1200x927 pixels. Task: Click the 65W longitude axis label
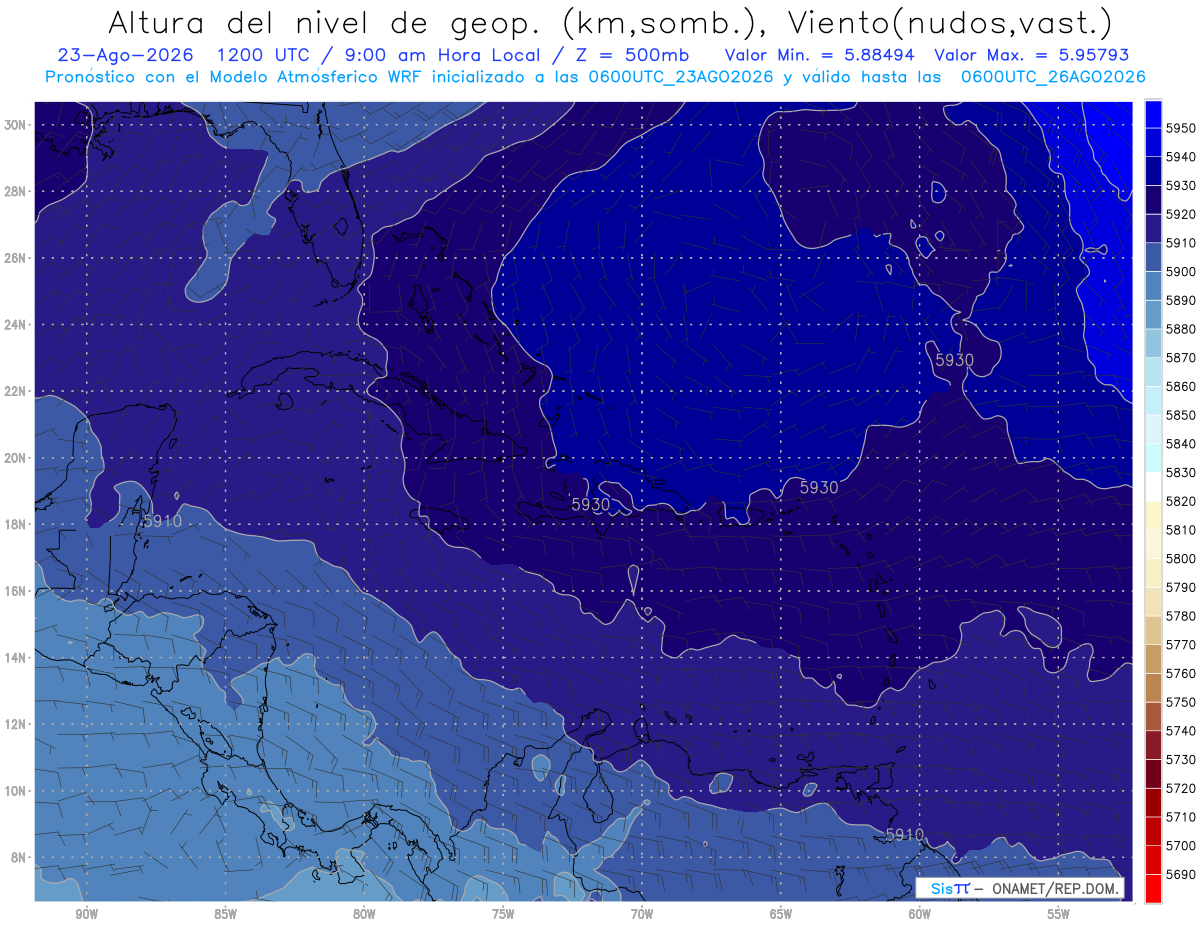click(x=781, y=915)
